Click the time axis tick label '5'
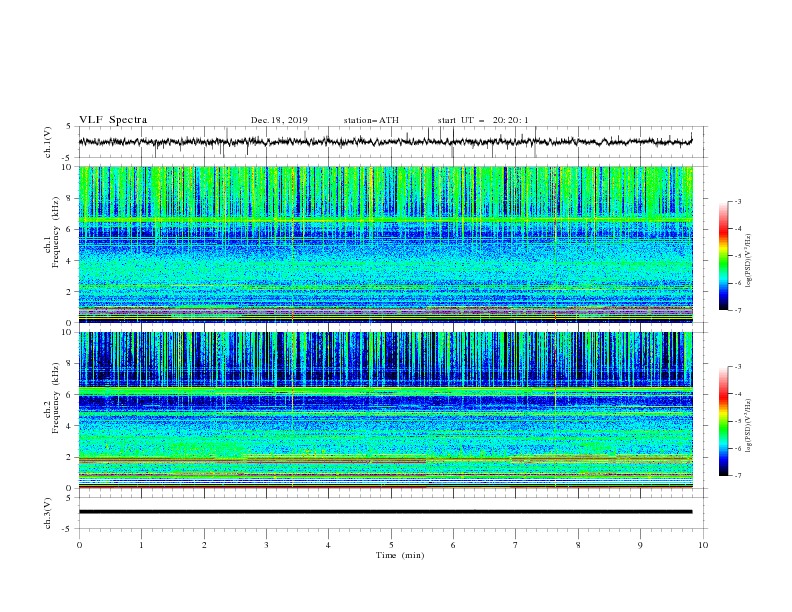The height and width of the screenshot is (612, 792). [x=391, y=545]
